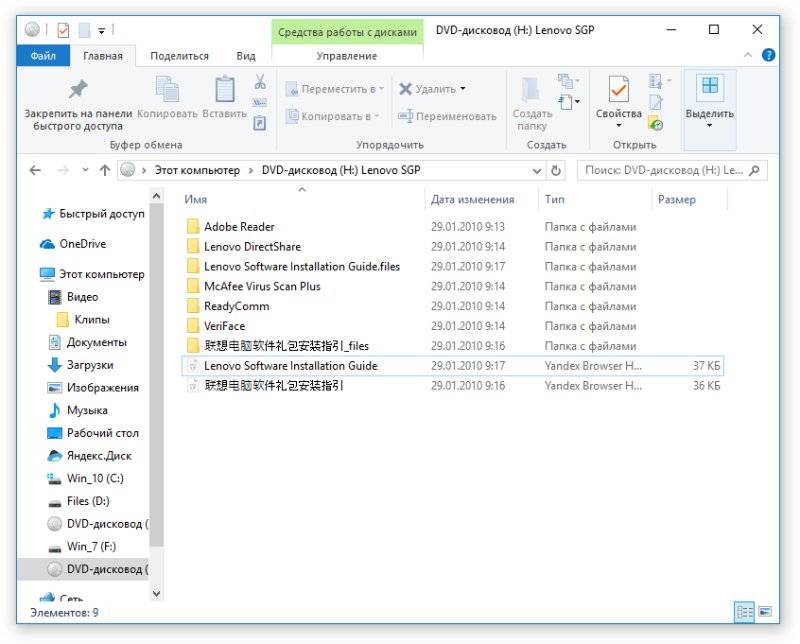
Task: Click the Pin to Quick Access pushpin icon
Action: 78,89
